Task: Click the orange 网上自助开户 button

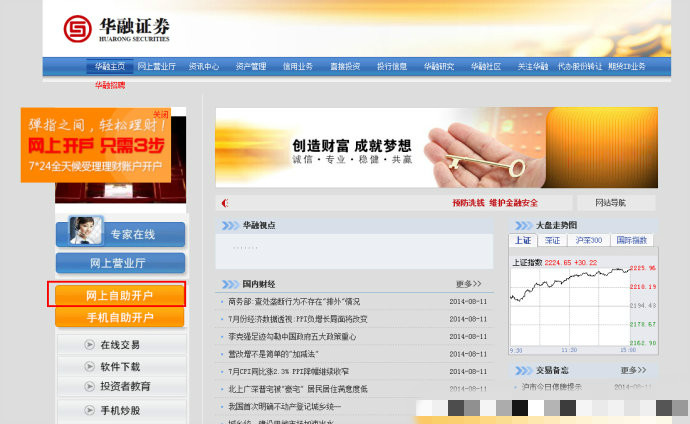Action: [120, 295]
